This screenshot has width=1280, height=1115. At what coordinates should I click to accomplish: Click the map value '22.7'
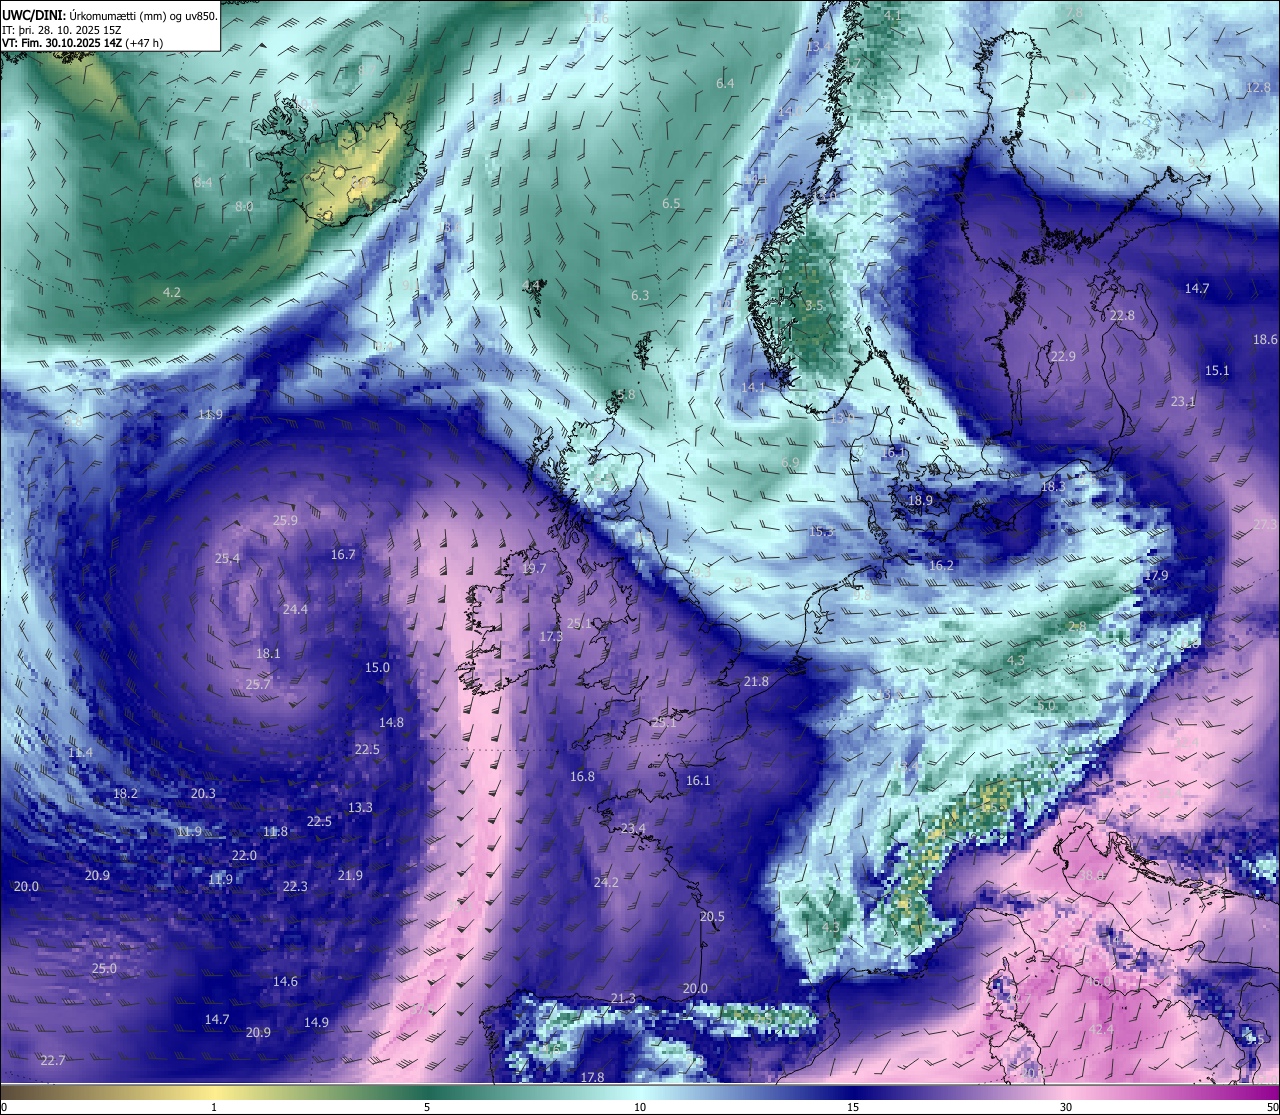point(53,1060)
